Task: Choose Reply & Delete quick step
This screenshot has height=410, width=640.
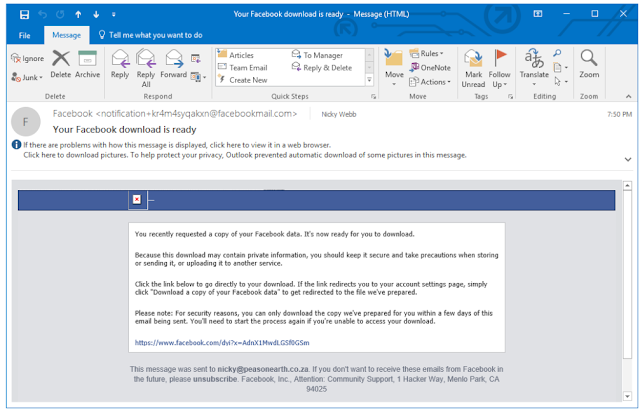Action: click(322, 67)
